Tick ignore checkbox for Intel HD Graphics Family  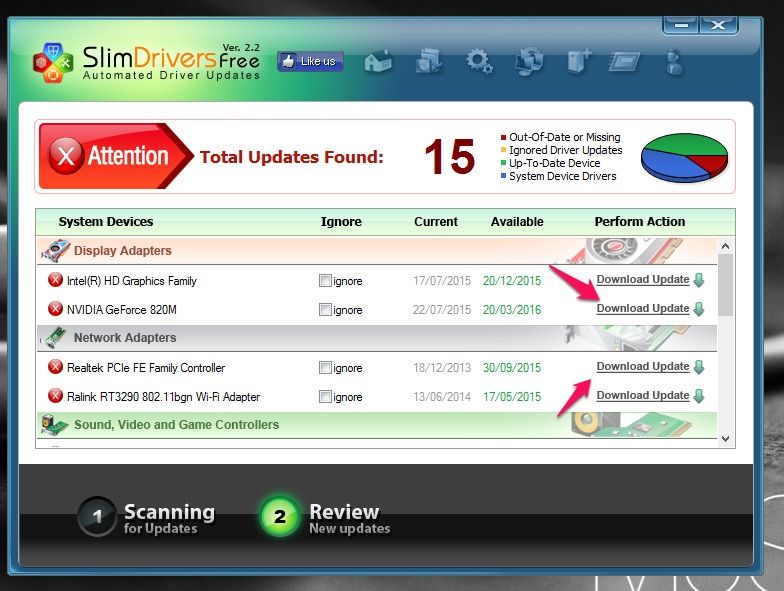pos(325,280)
